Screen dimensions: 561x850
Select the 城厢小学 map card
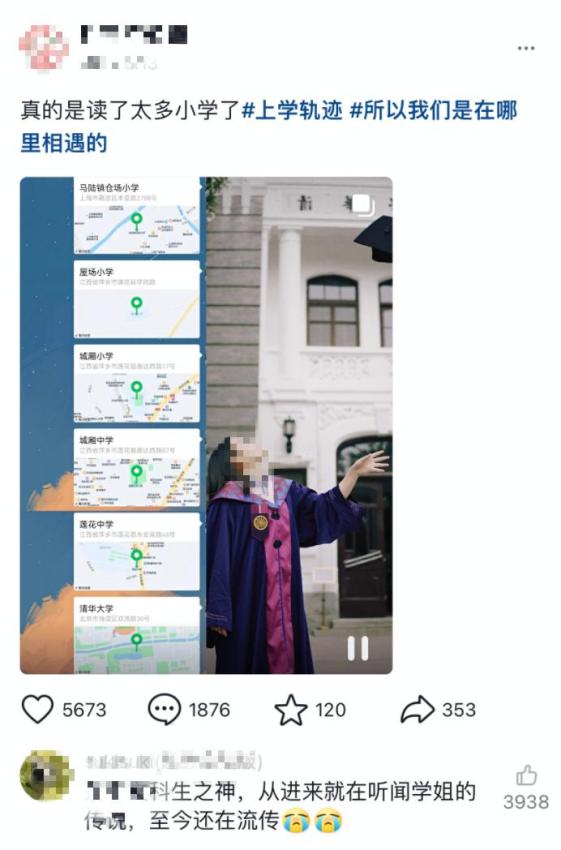coord(137,384)
